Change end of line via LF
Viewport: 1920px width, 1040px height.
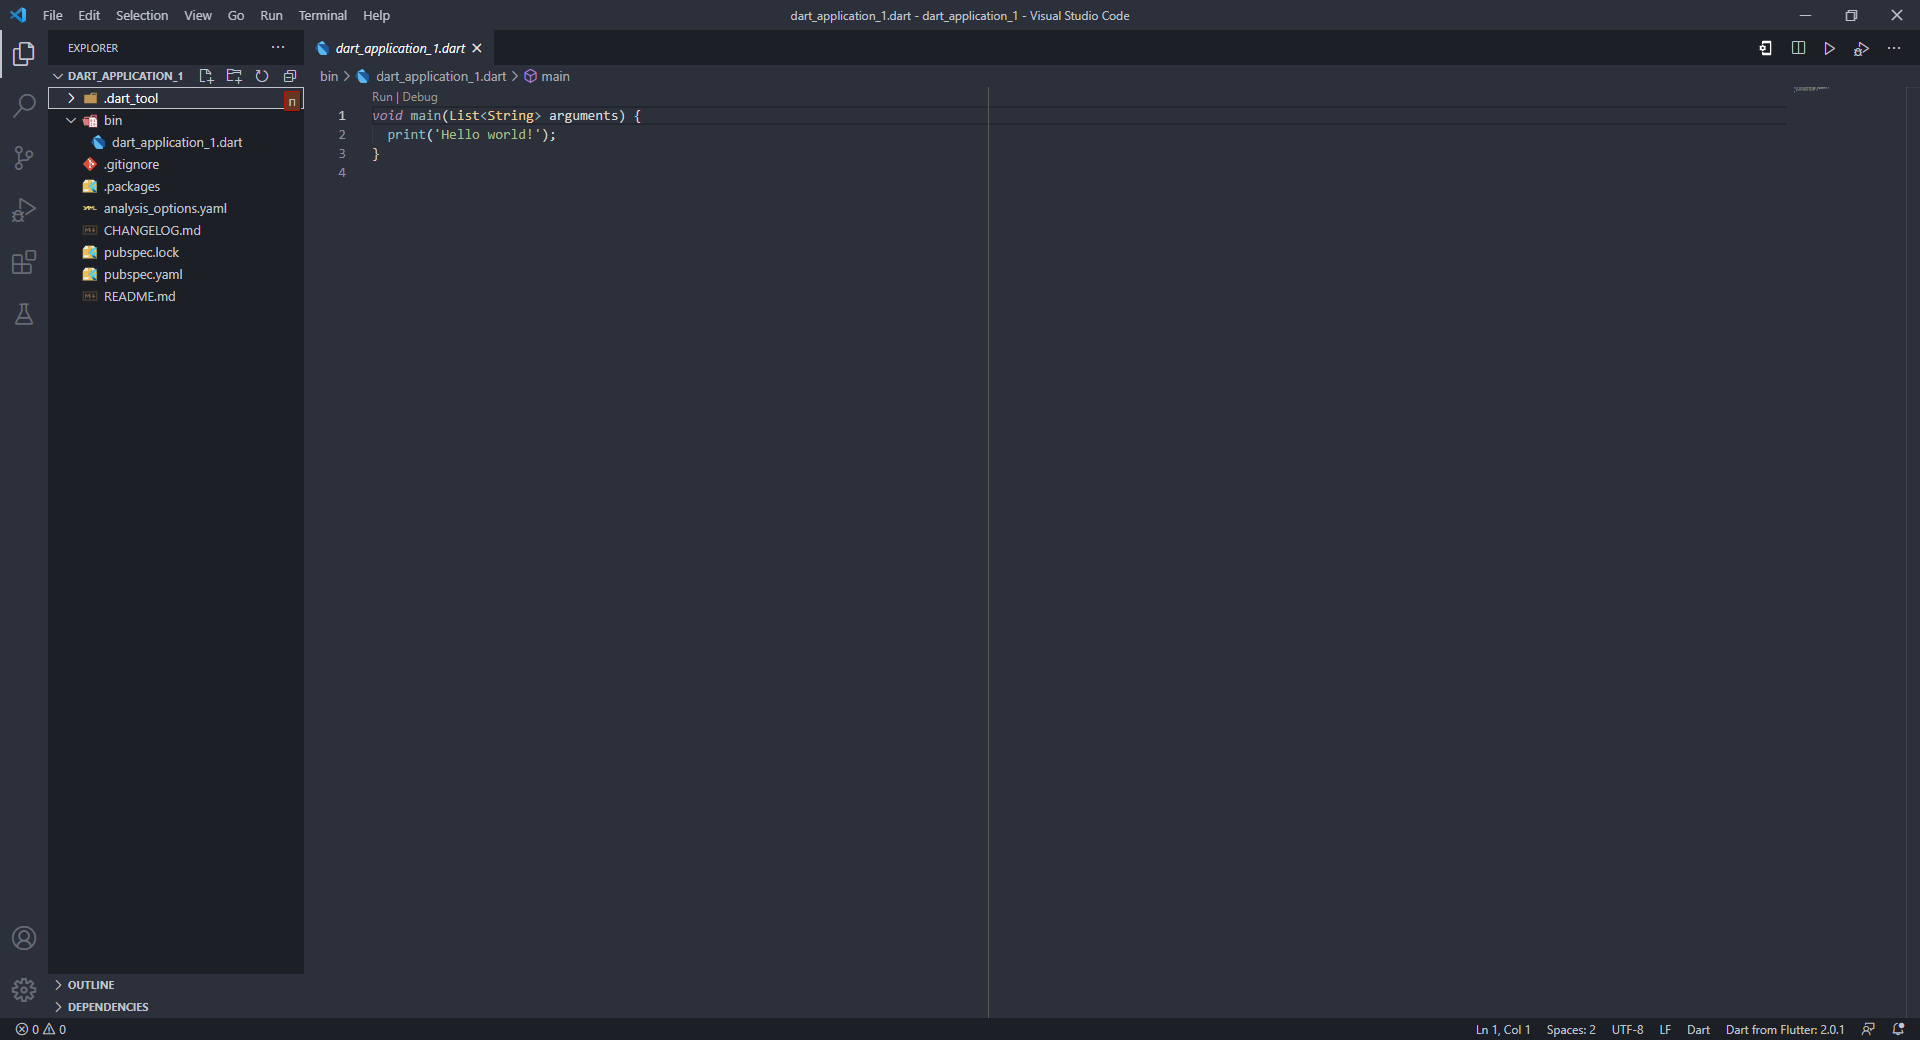1665,1029
